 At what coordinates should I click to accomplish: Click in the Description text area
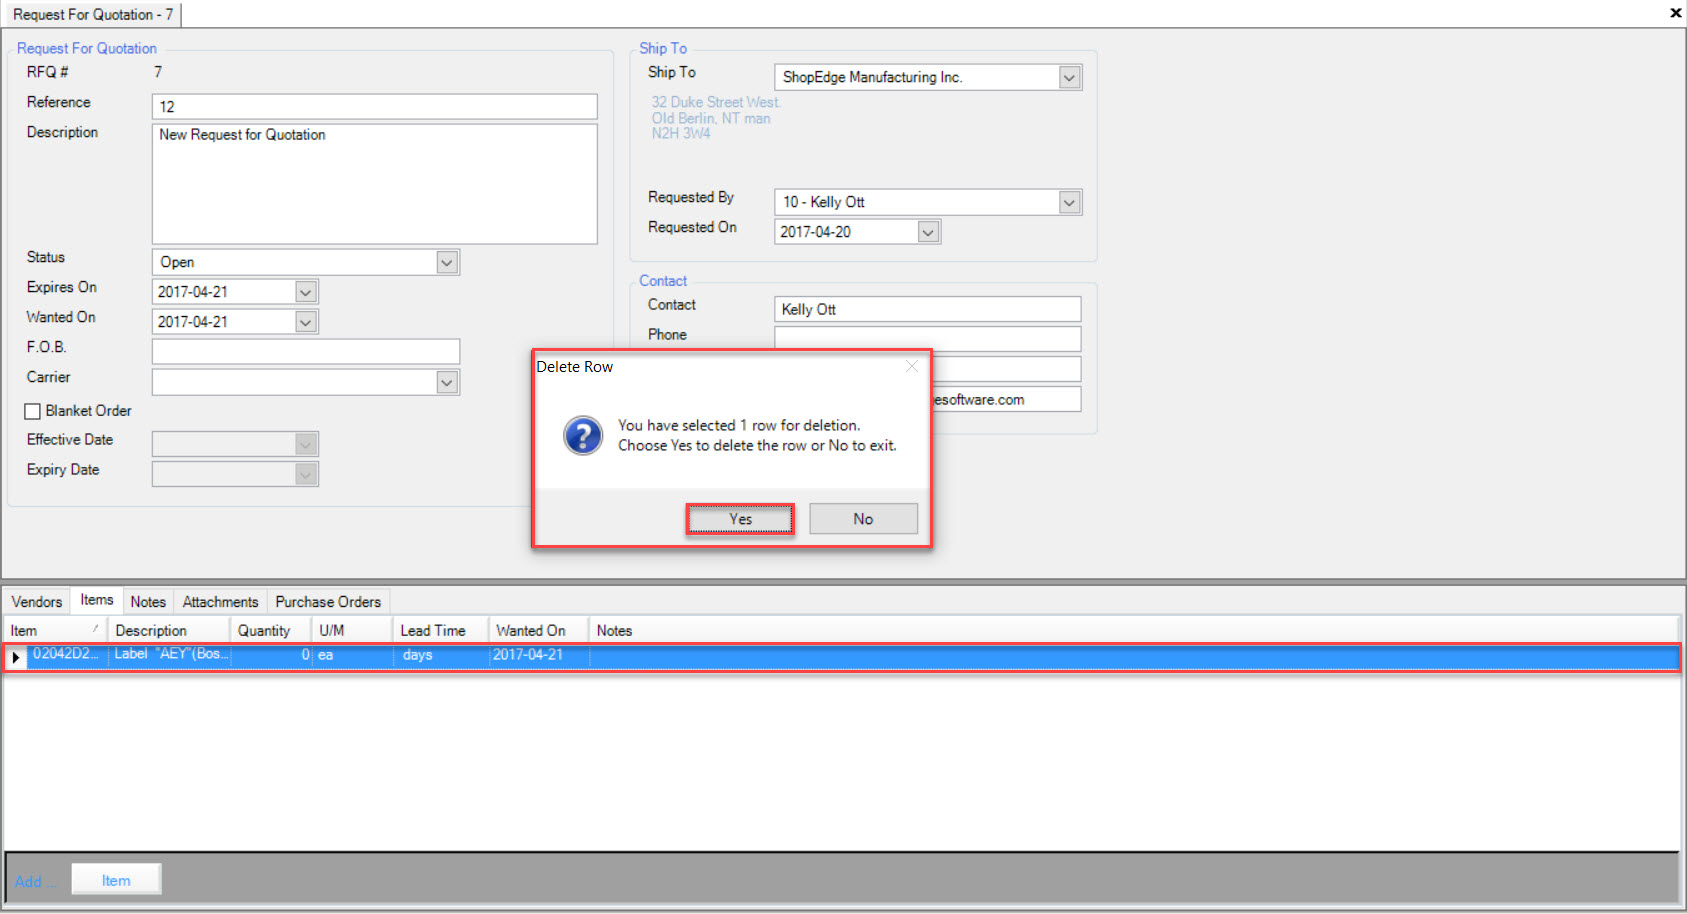[375, 184]
